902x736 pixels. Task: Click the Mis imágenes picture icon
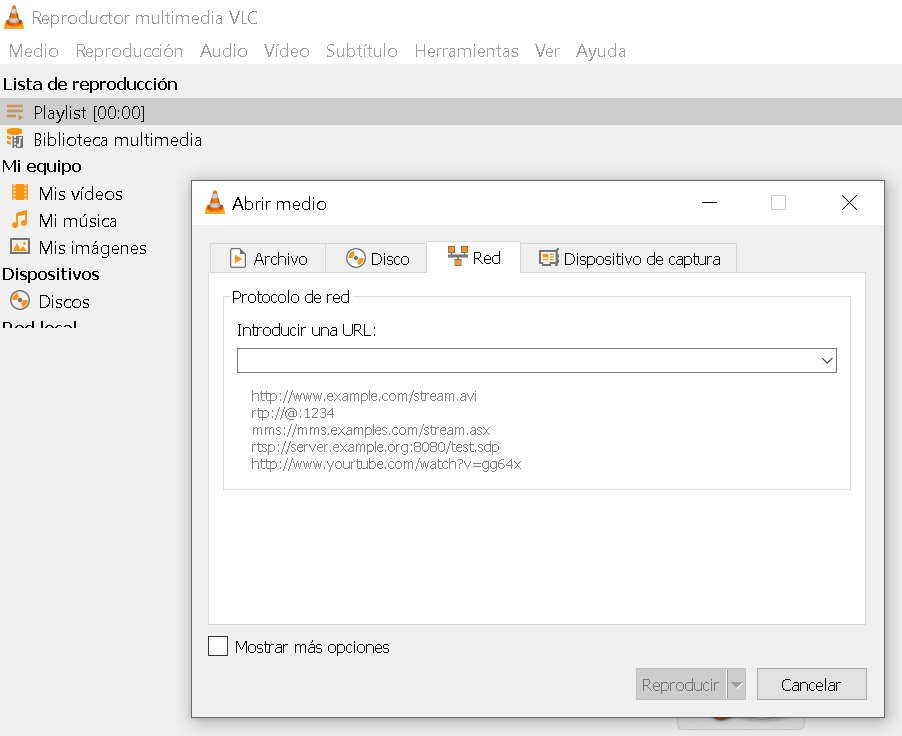(x=20, y=247)
